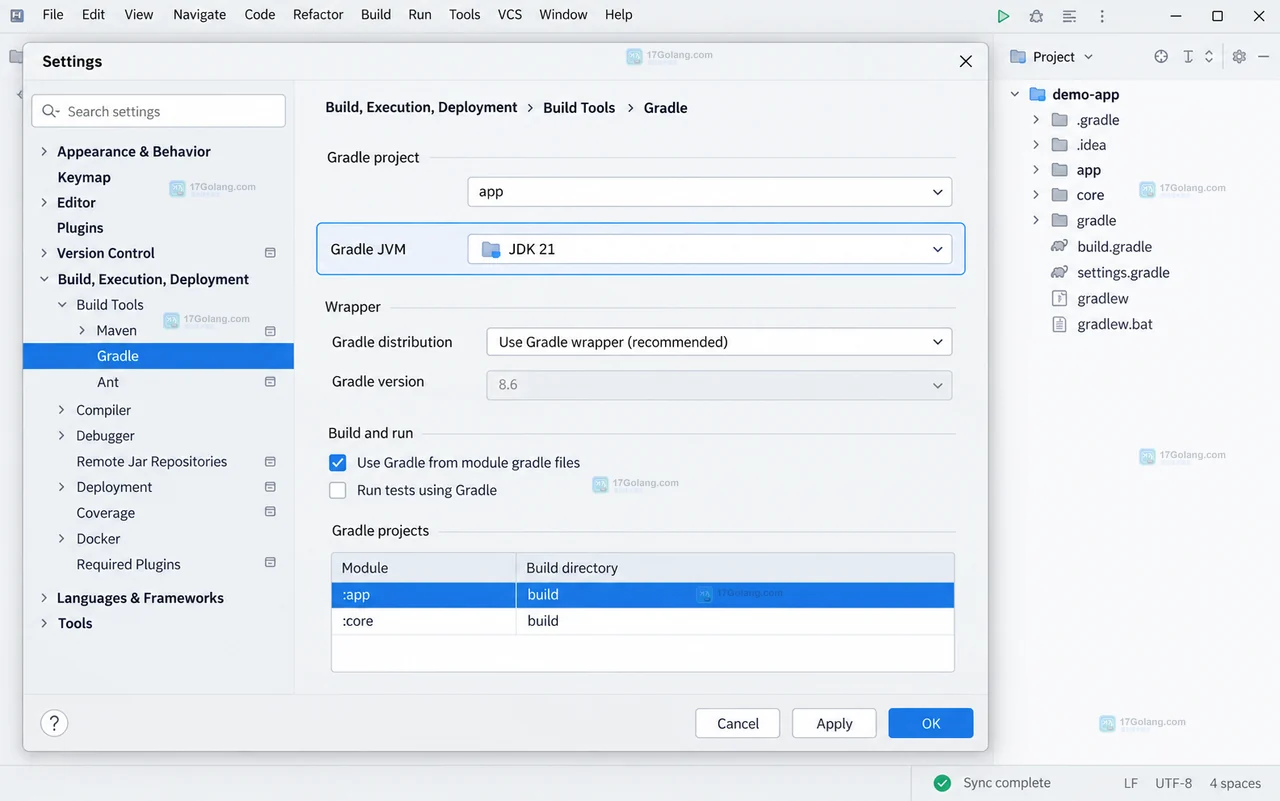Viewport: 1280px width, 801px height.
Task: Open the Gradle version 8.6 dropdown
Action: coord(719,385)
